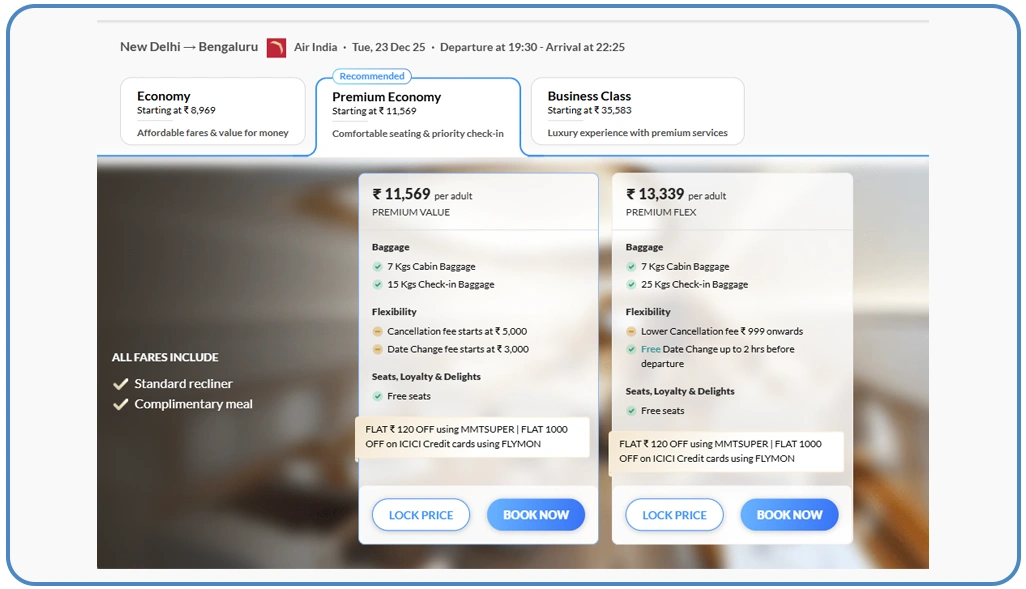The height and width of the screenshot is (589, 1026).
Task: Click the Air India airline logo
Action: point(276,47)
